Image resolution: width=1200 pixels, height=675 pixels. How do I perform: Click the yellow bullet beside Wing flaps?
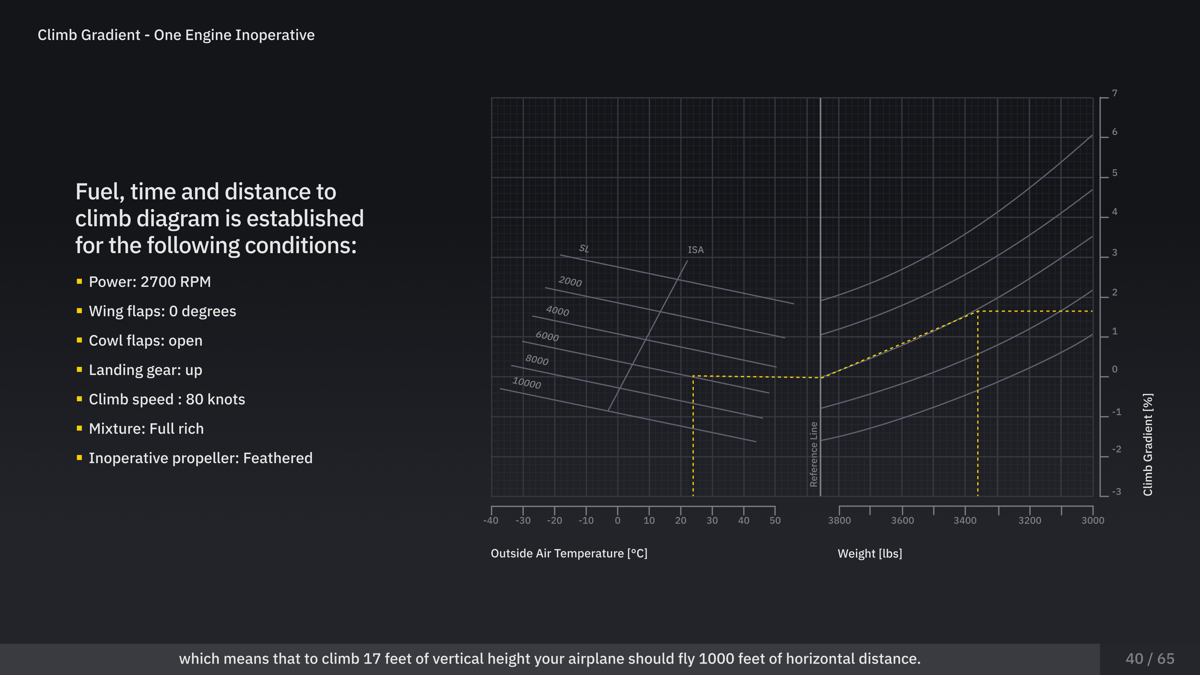80,311
